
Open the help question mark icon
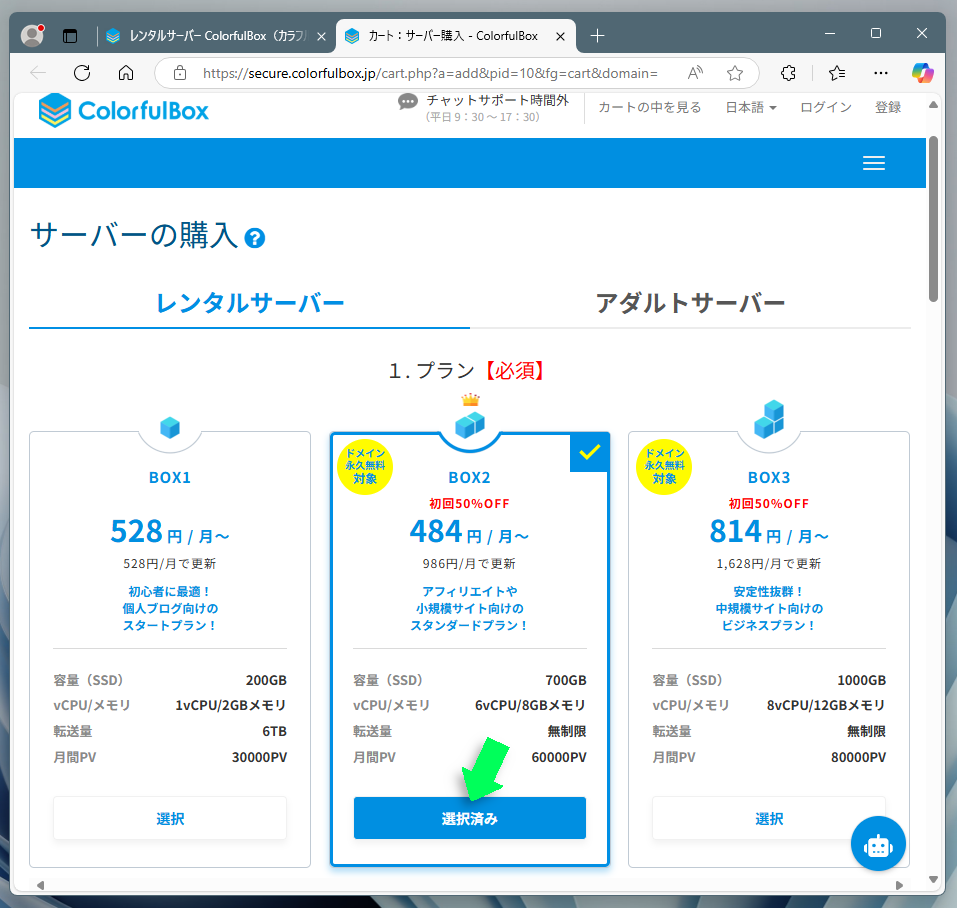coord(255,238)
